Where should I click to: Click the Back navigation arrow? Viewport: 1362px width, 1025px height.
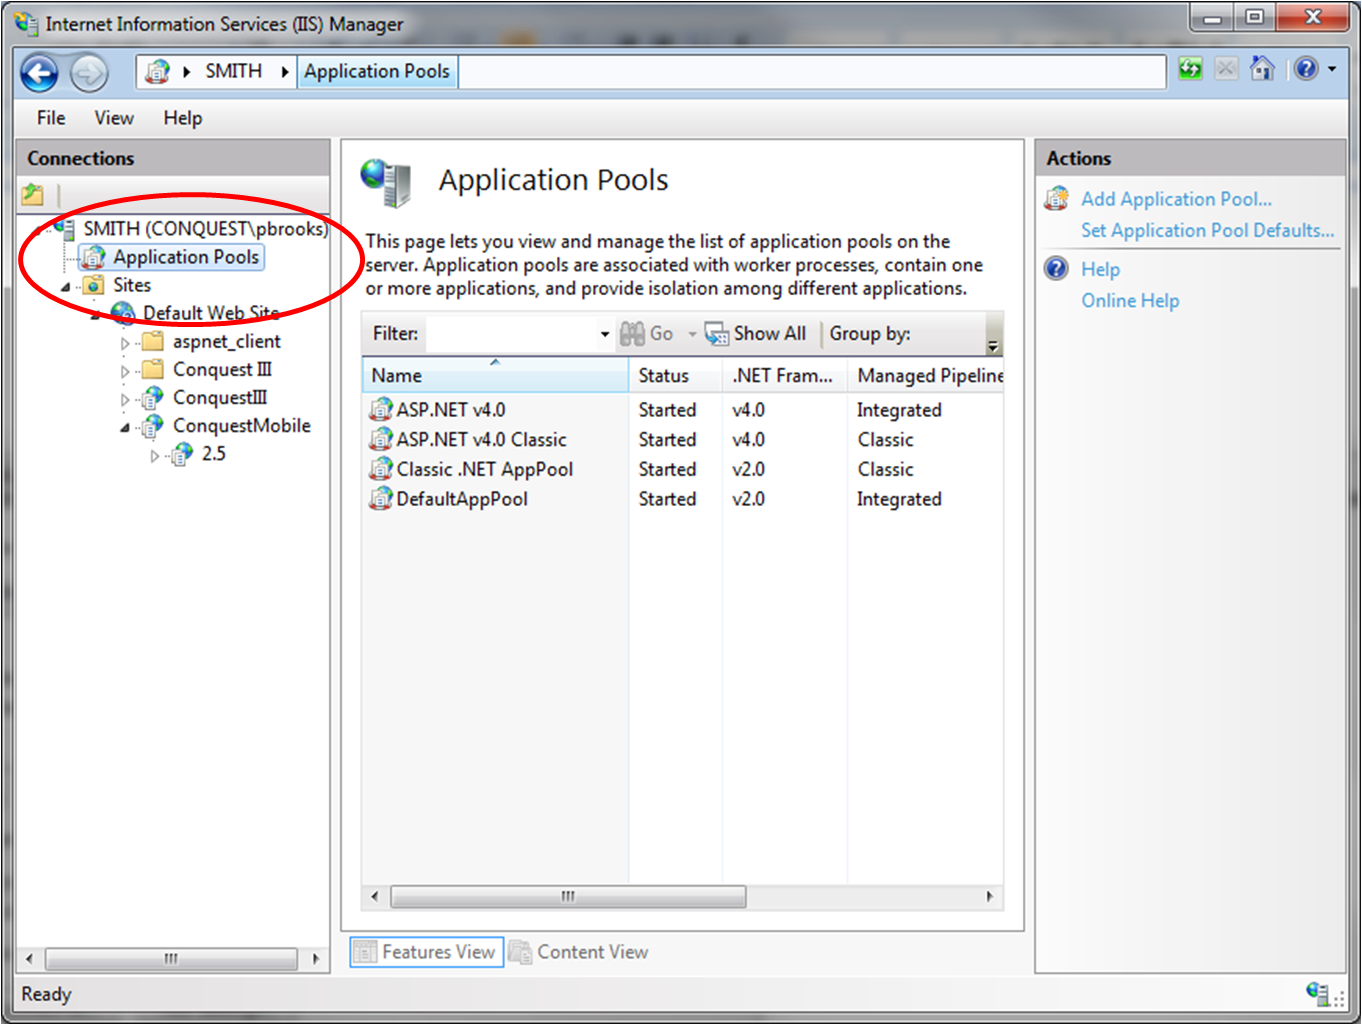(x=39, y=73)
